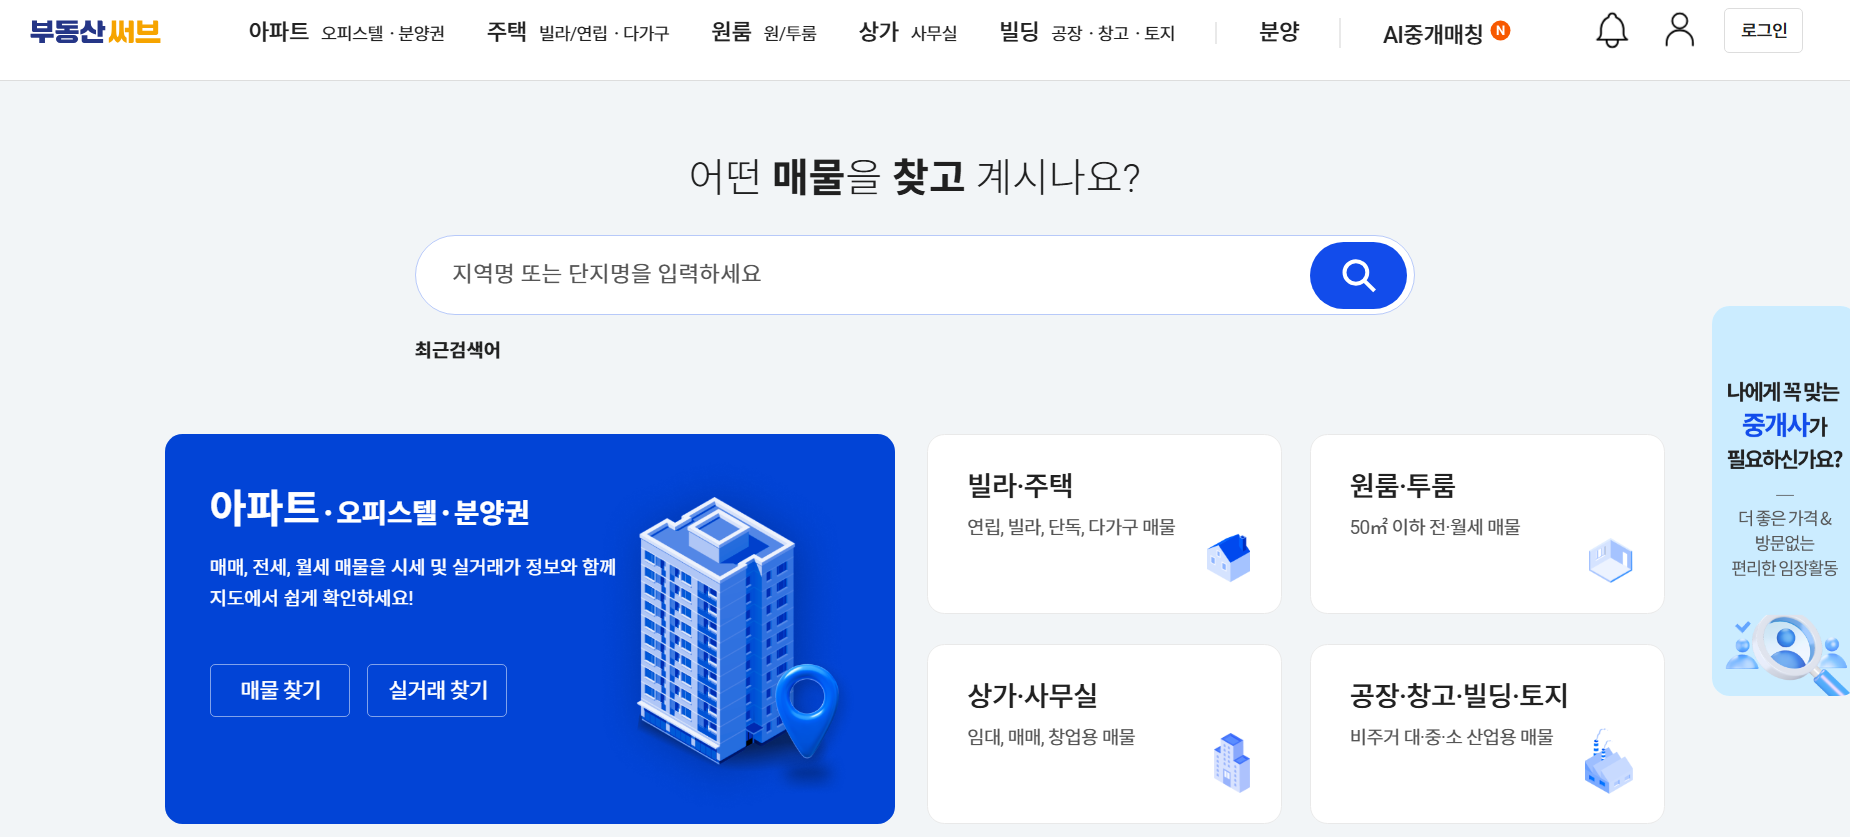
Task: Click the 부동산써브 logo
Action: tap(92, 30)
